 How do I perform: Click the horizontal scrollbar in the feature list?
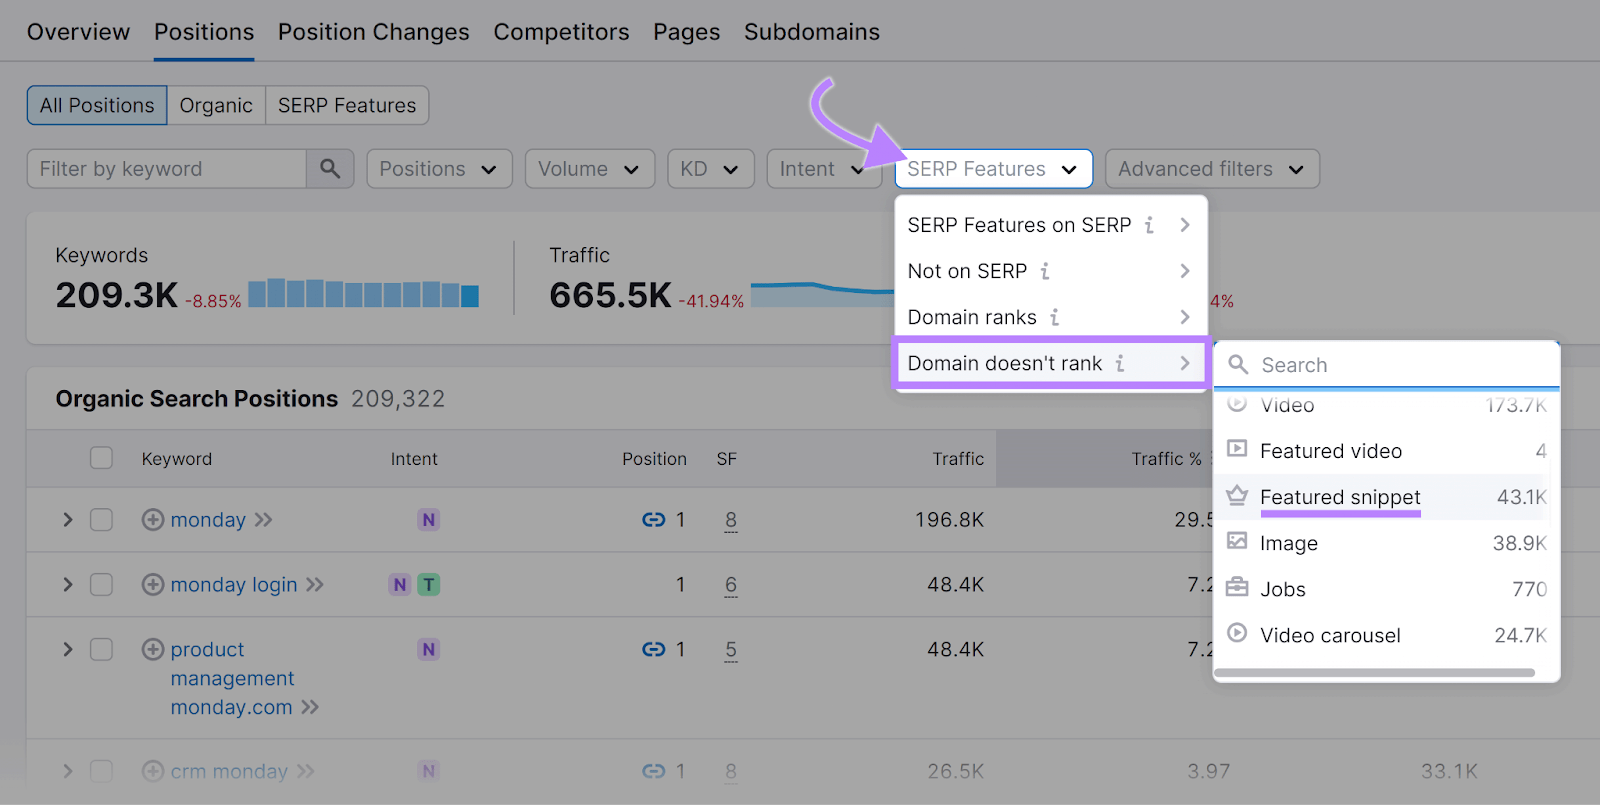pos(1375,673)
